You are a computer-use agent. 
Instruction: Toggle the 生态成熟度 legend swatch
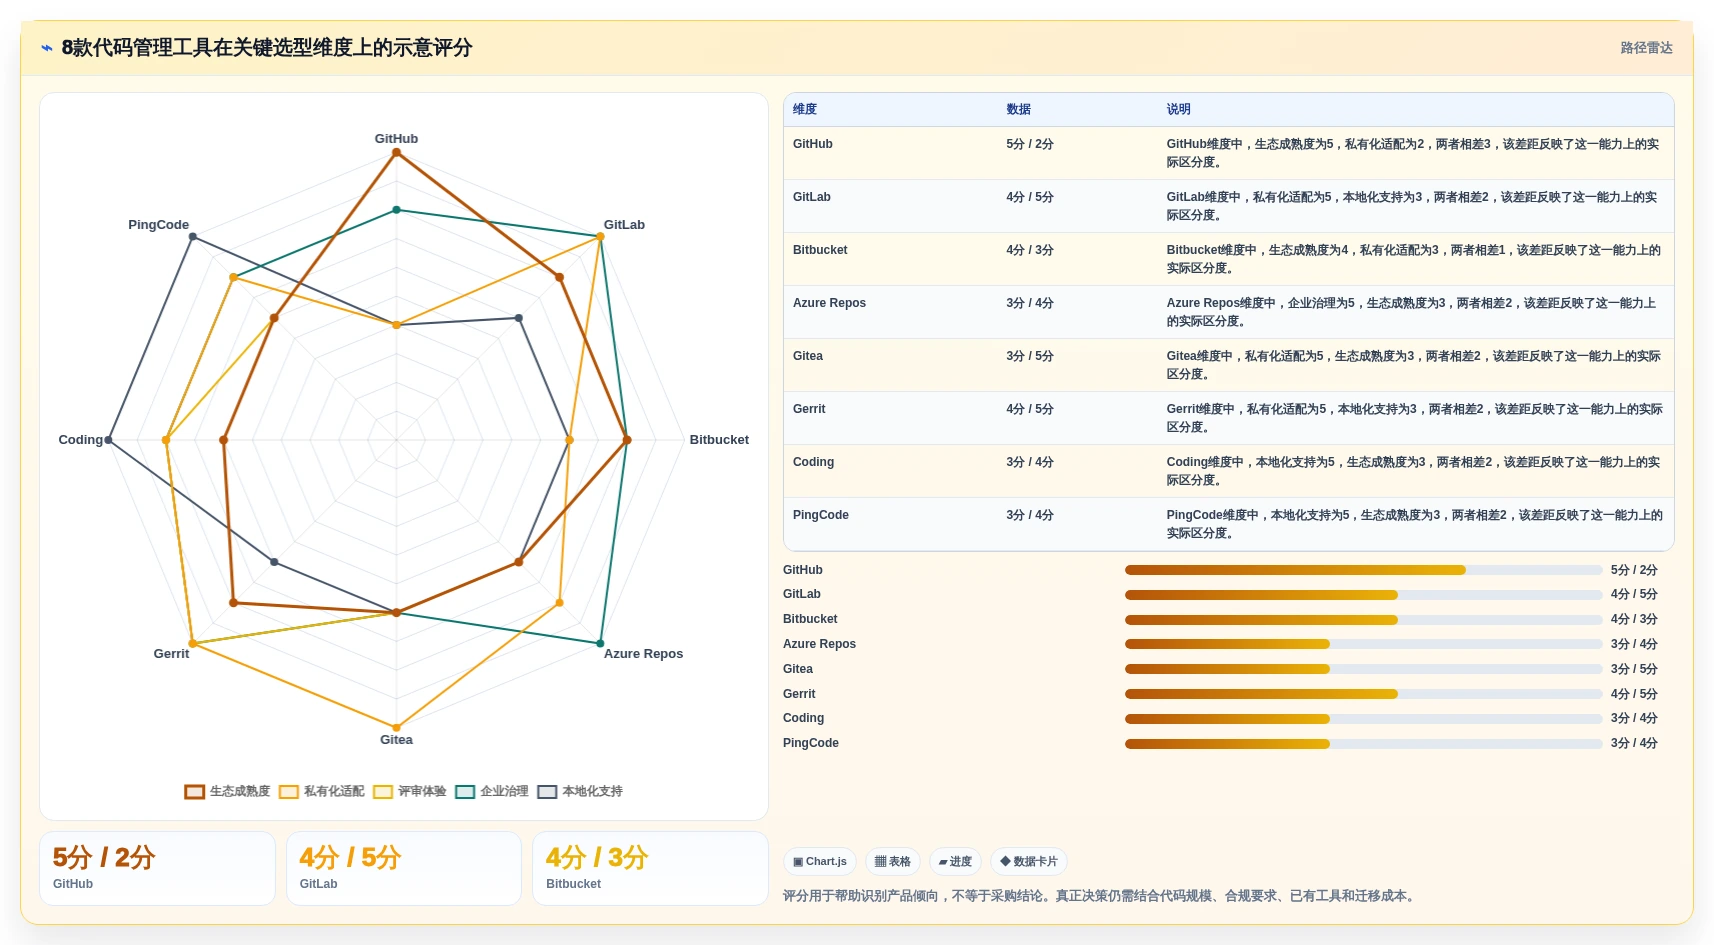(x=195, y=792)
